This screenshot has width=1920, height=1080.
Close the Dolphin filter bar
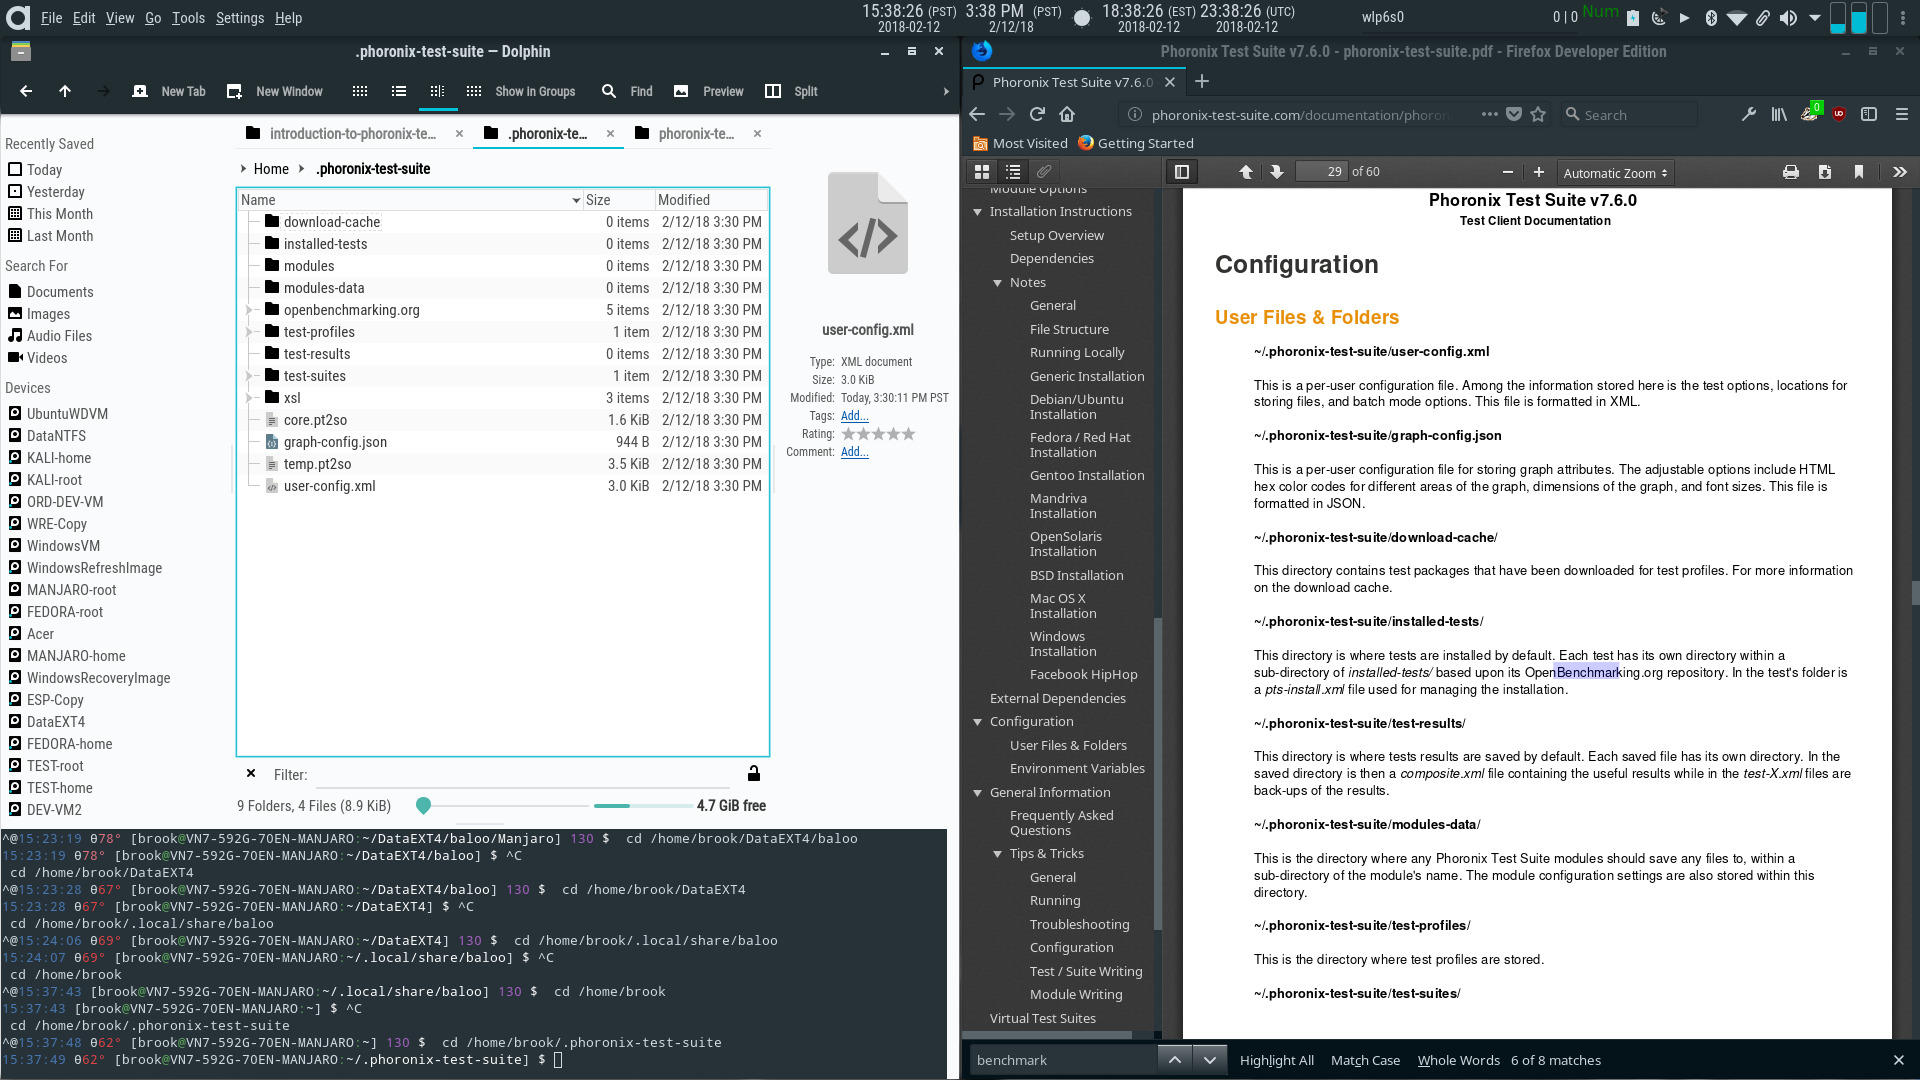point(251,773)
